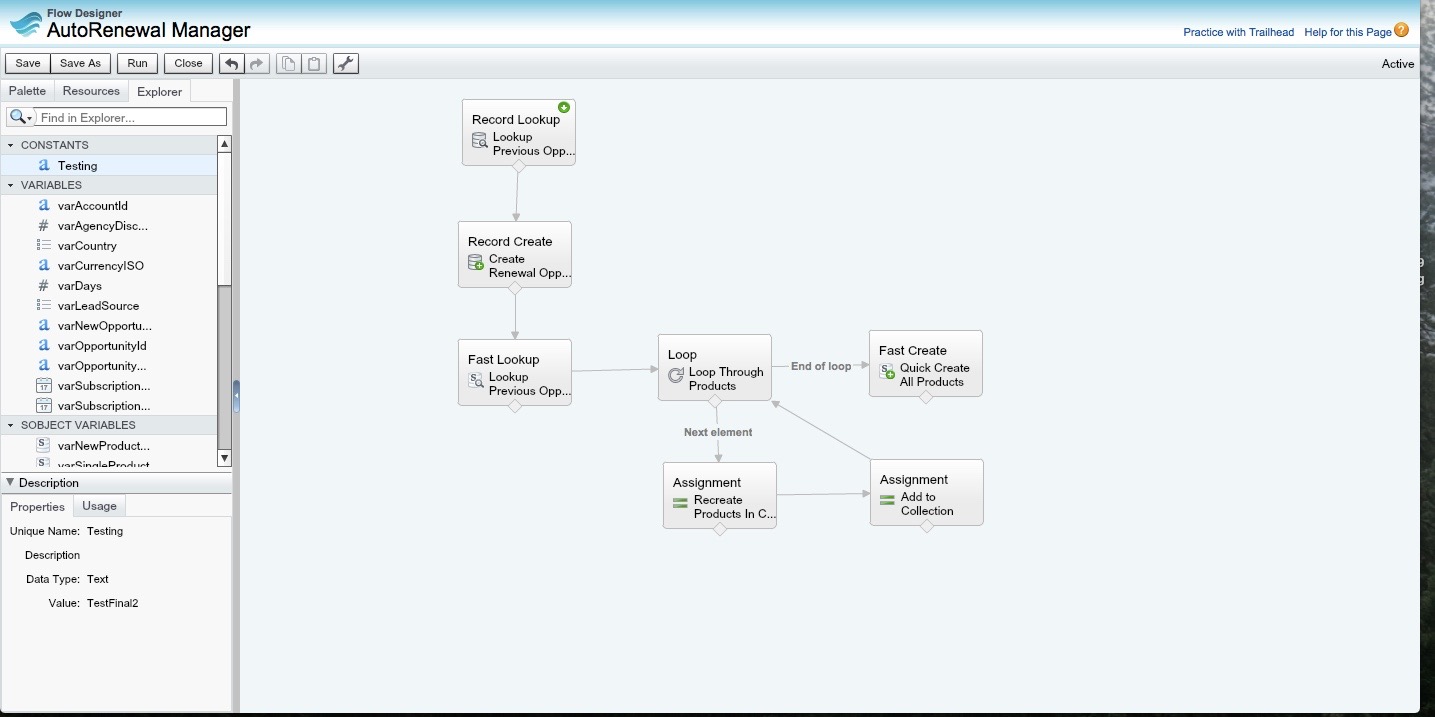Open Help for this Page link
Screen dimensions: 1435x717
[x=1348, y=32]
